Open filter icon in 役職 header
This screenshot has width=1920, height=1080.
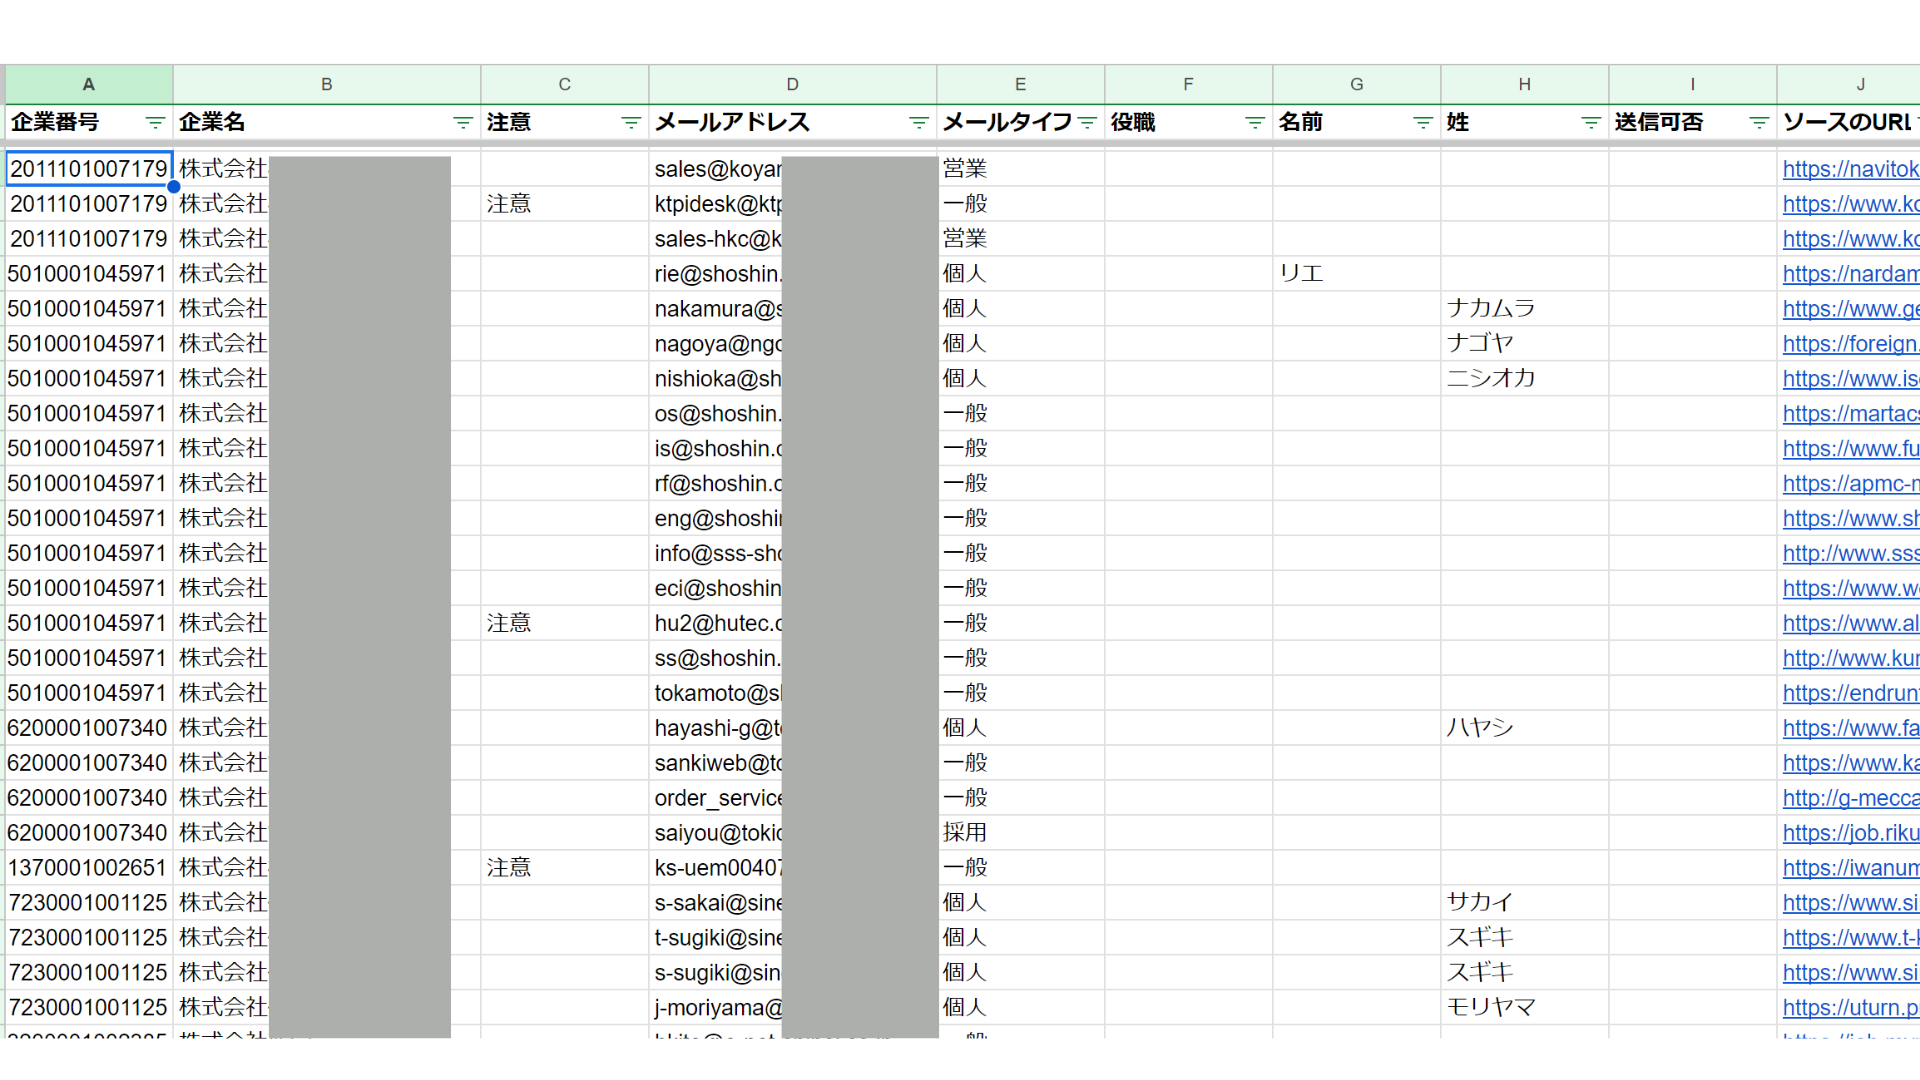[1254, 123]
